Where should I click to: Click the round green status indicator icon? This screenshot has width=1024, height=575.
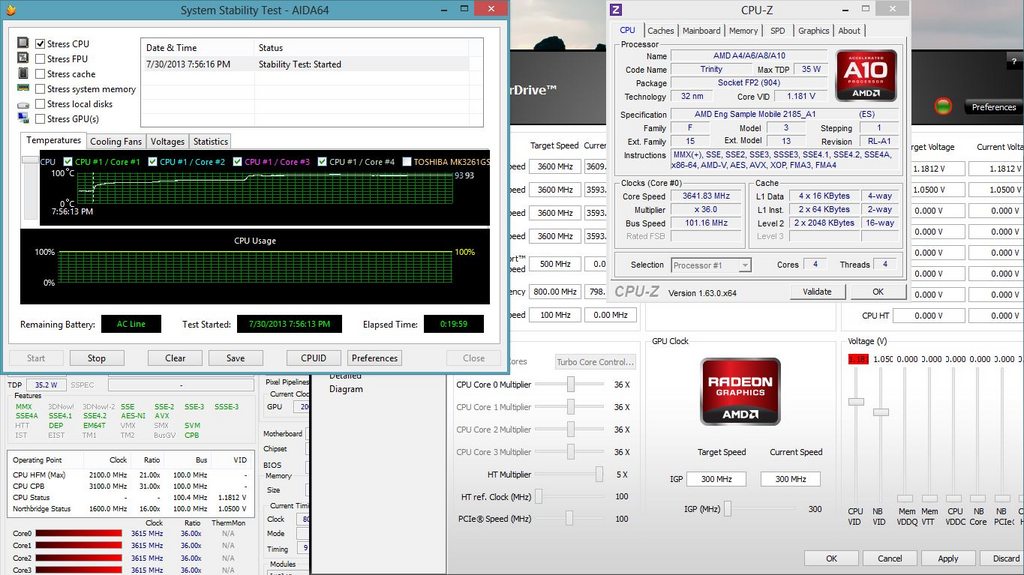(x=941, y=106)
